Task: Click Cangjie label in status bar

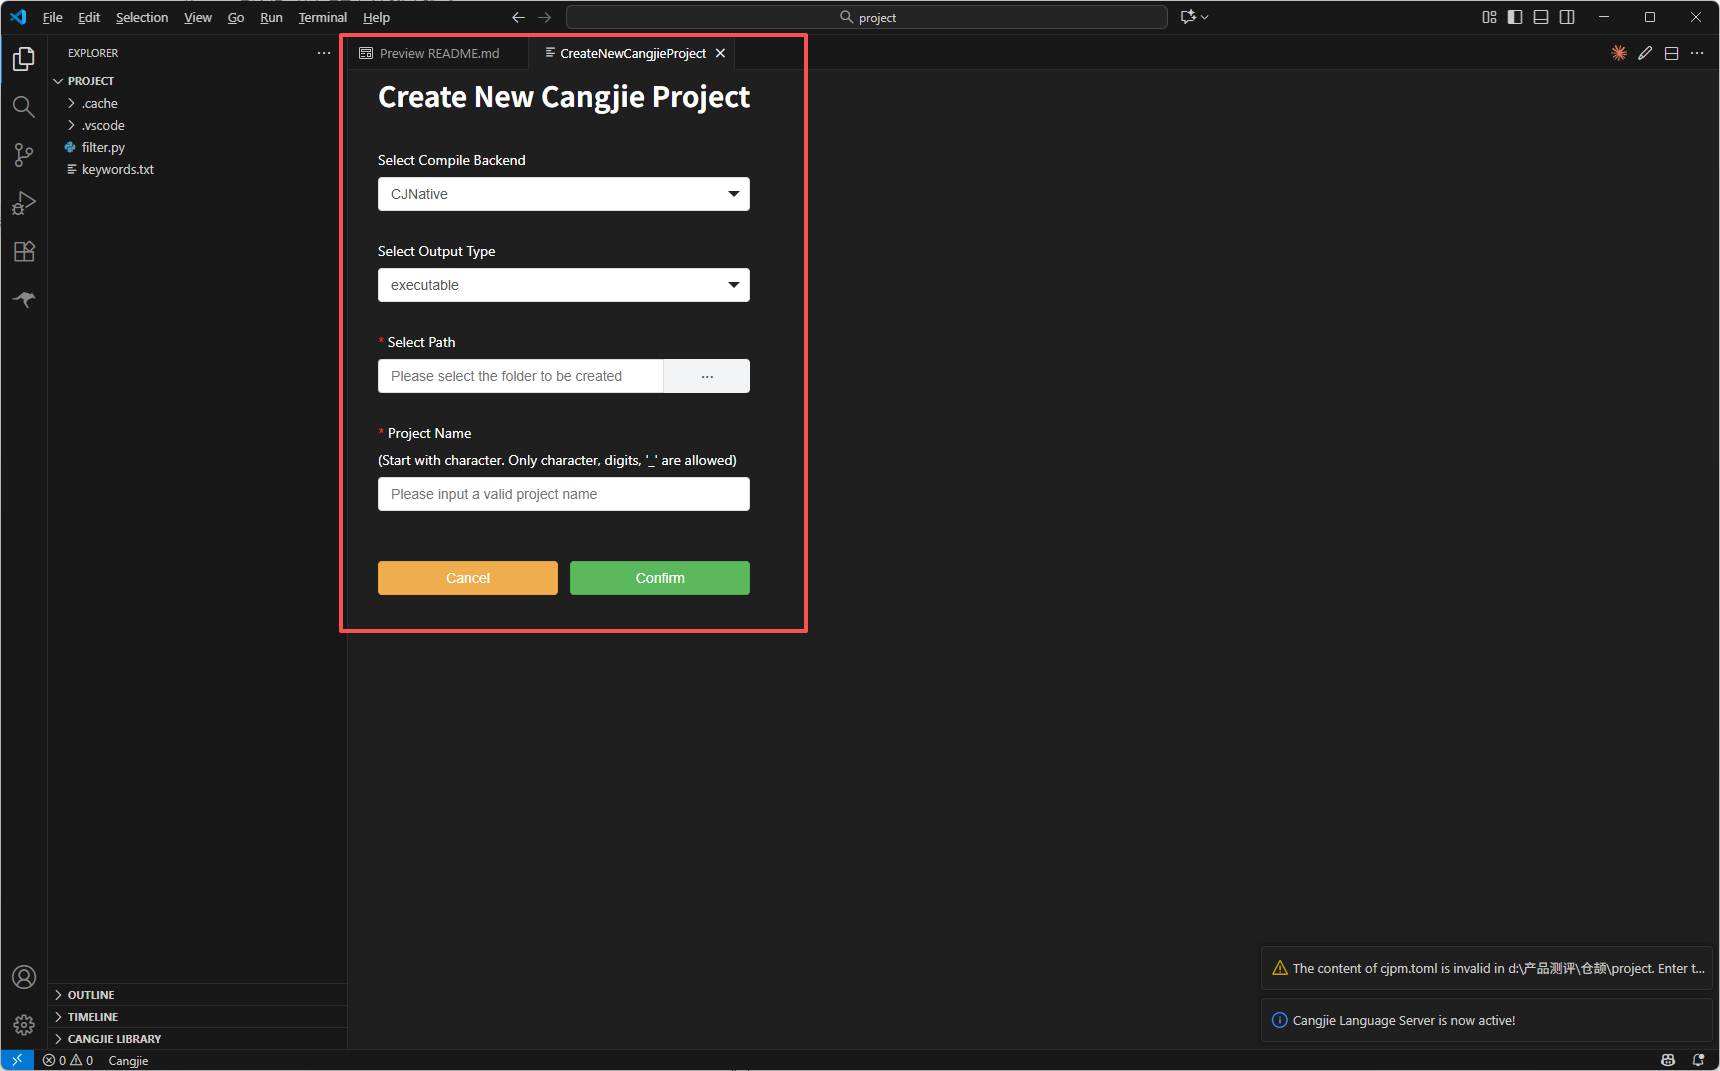Action: (x=128, y=1060)
